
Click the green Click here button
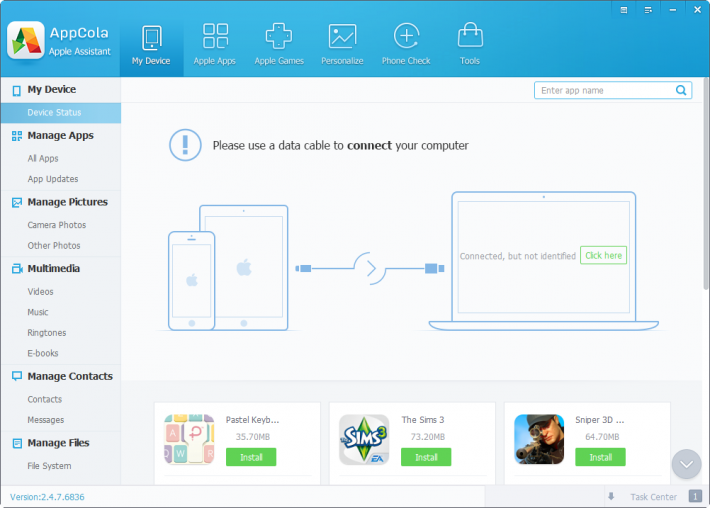[604, 255]
